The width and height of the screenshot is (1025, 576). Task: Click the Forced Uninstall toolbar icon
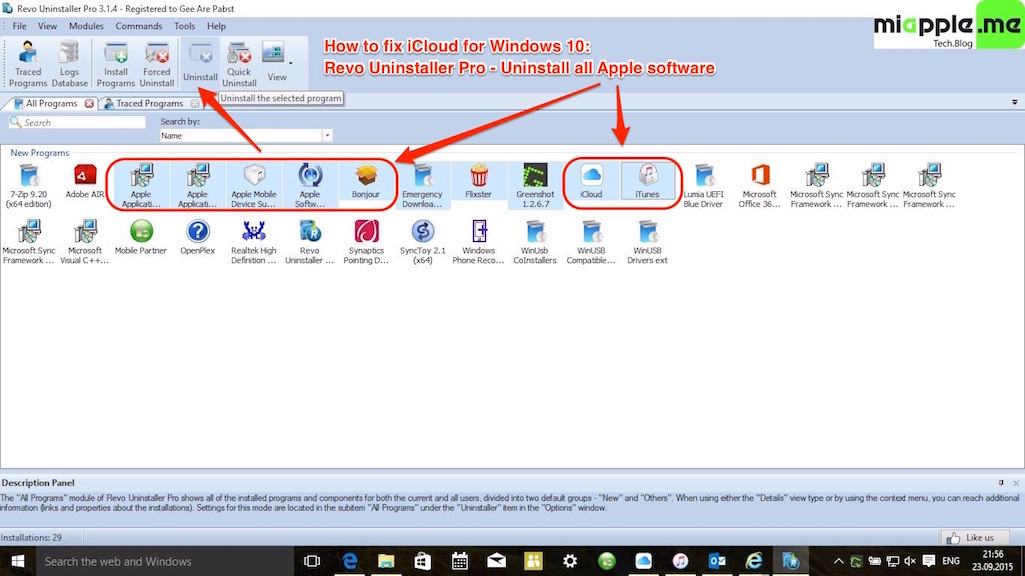point(157,63)
